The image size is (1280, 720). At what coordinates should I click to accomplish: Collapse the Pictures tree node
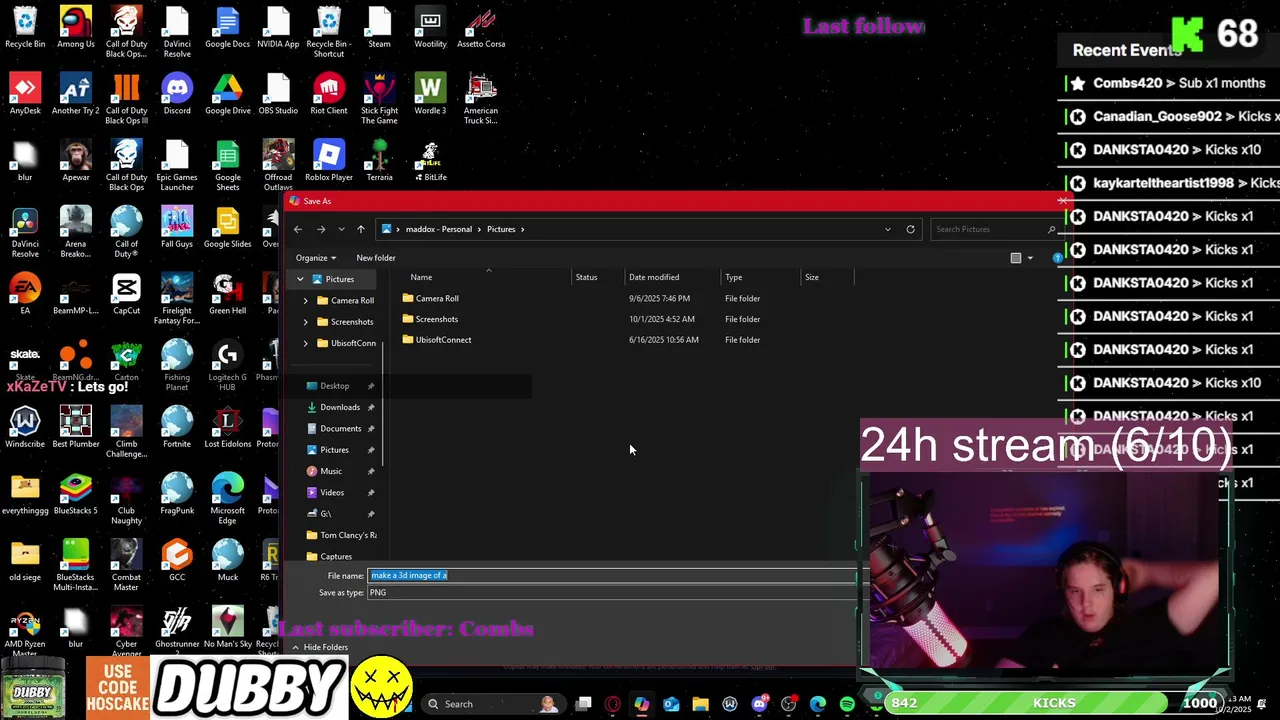300,279
